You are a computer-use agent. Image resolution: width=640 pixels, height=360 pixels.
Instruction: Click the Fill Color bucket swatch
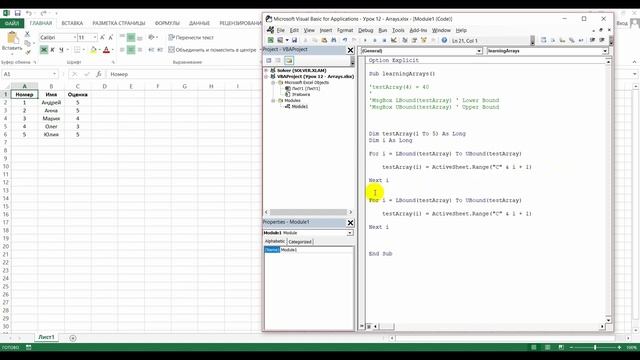point(93,50)
